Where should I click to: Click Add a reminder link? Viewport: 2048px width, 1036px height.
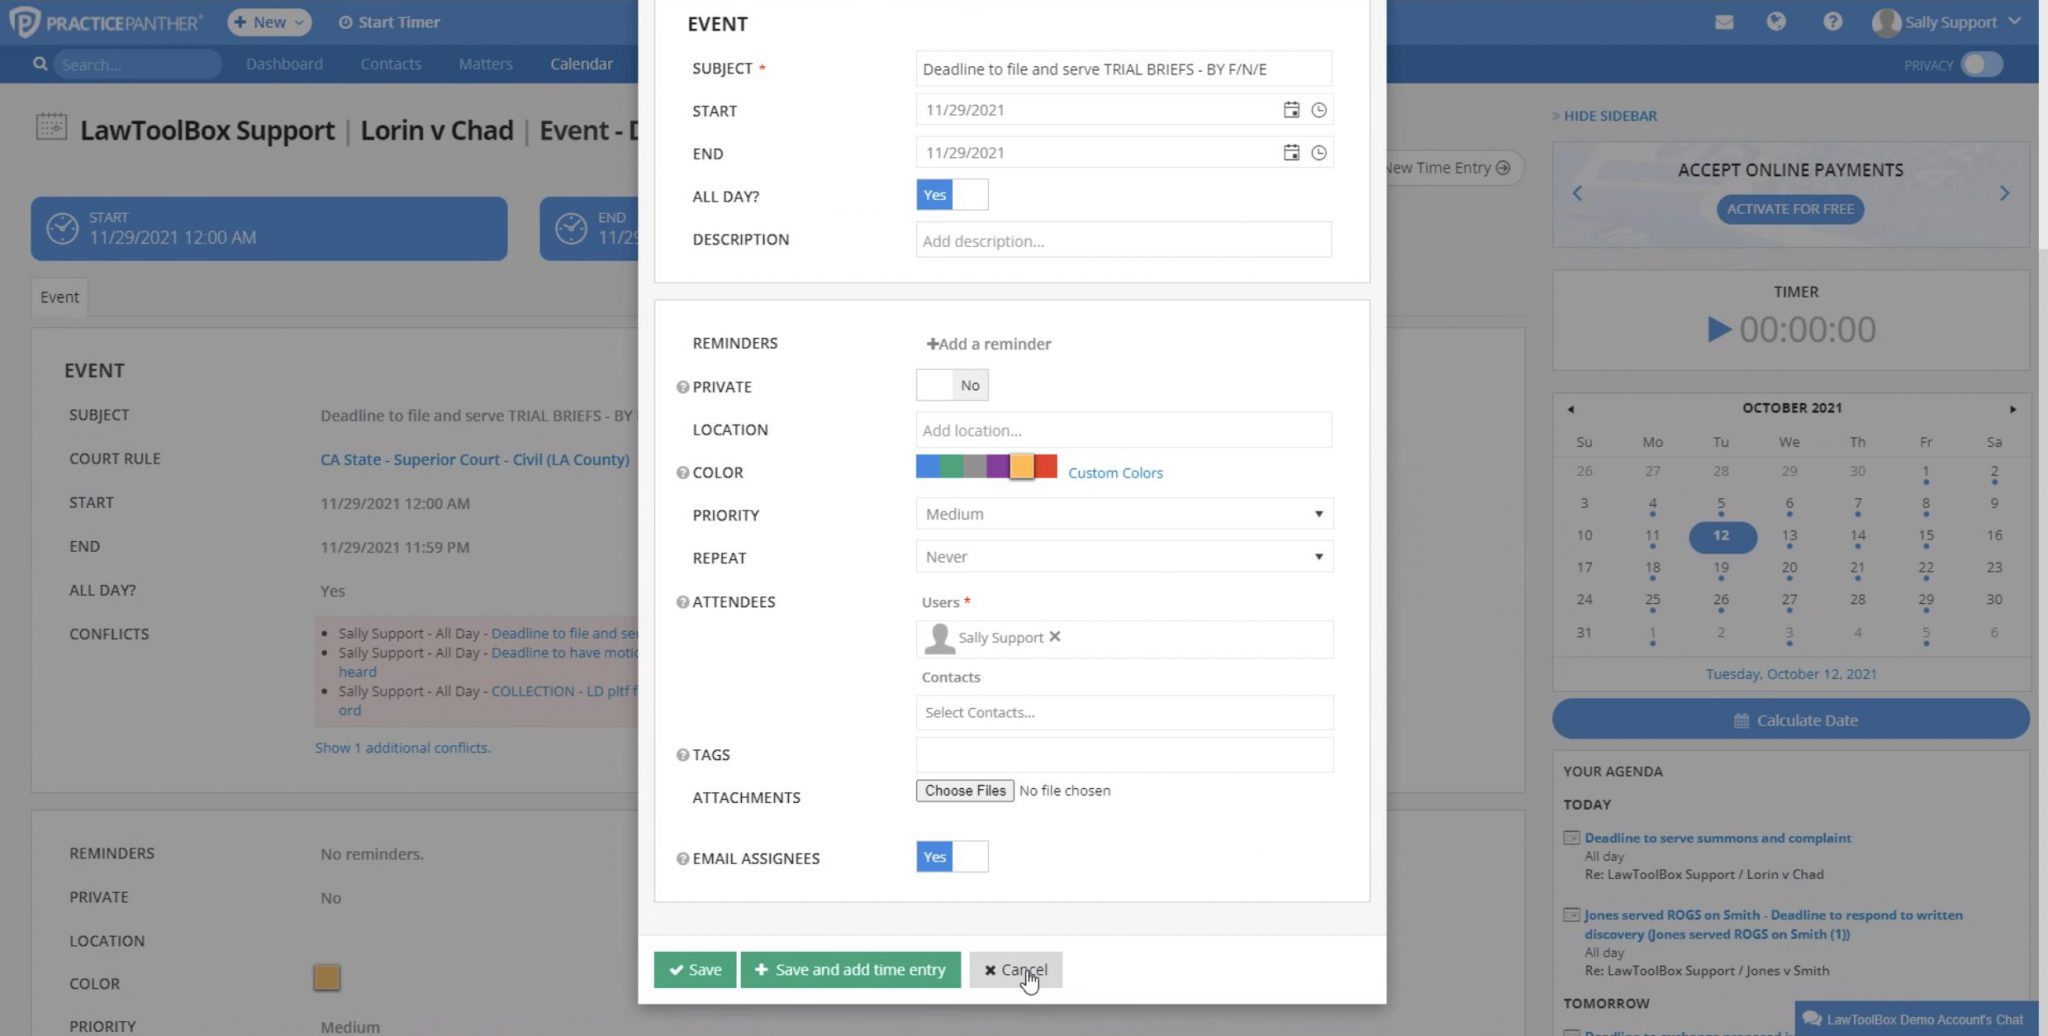[x=988, y=344]
